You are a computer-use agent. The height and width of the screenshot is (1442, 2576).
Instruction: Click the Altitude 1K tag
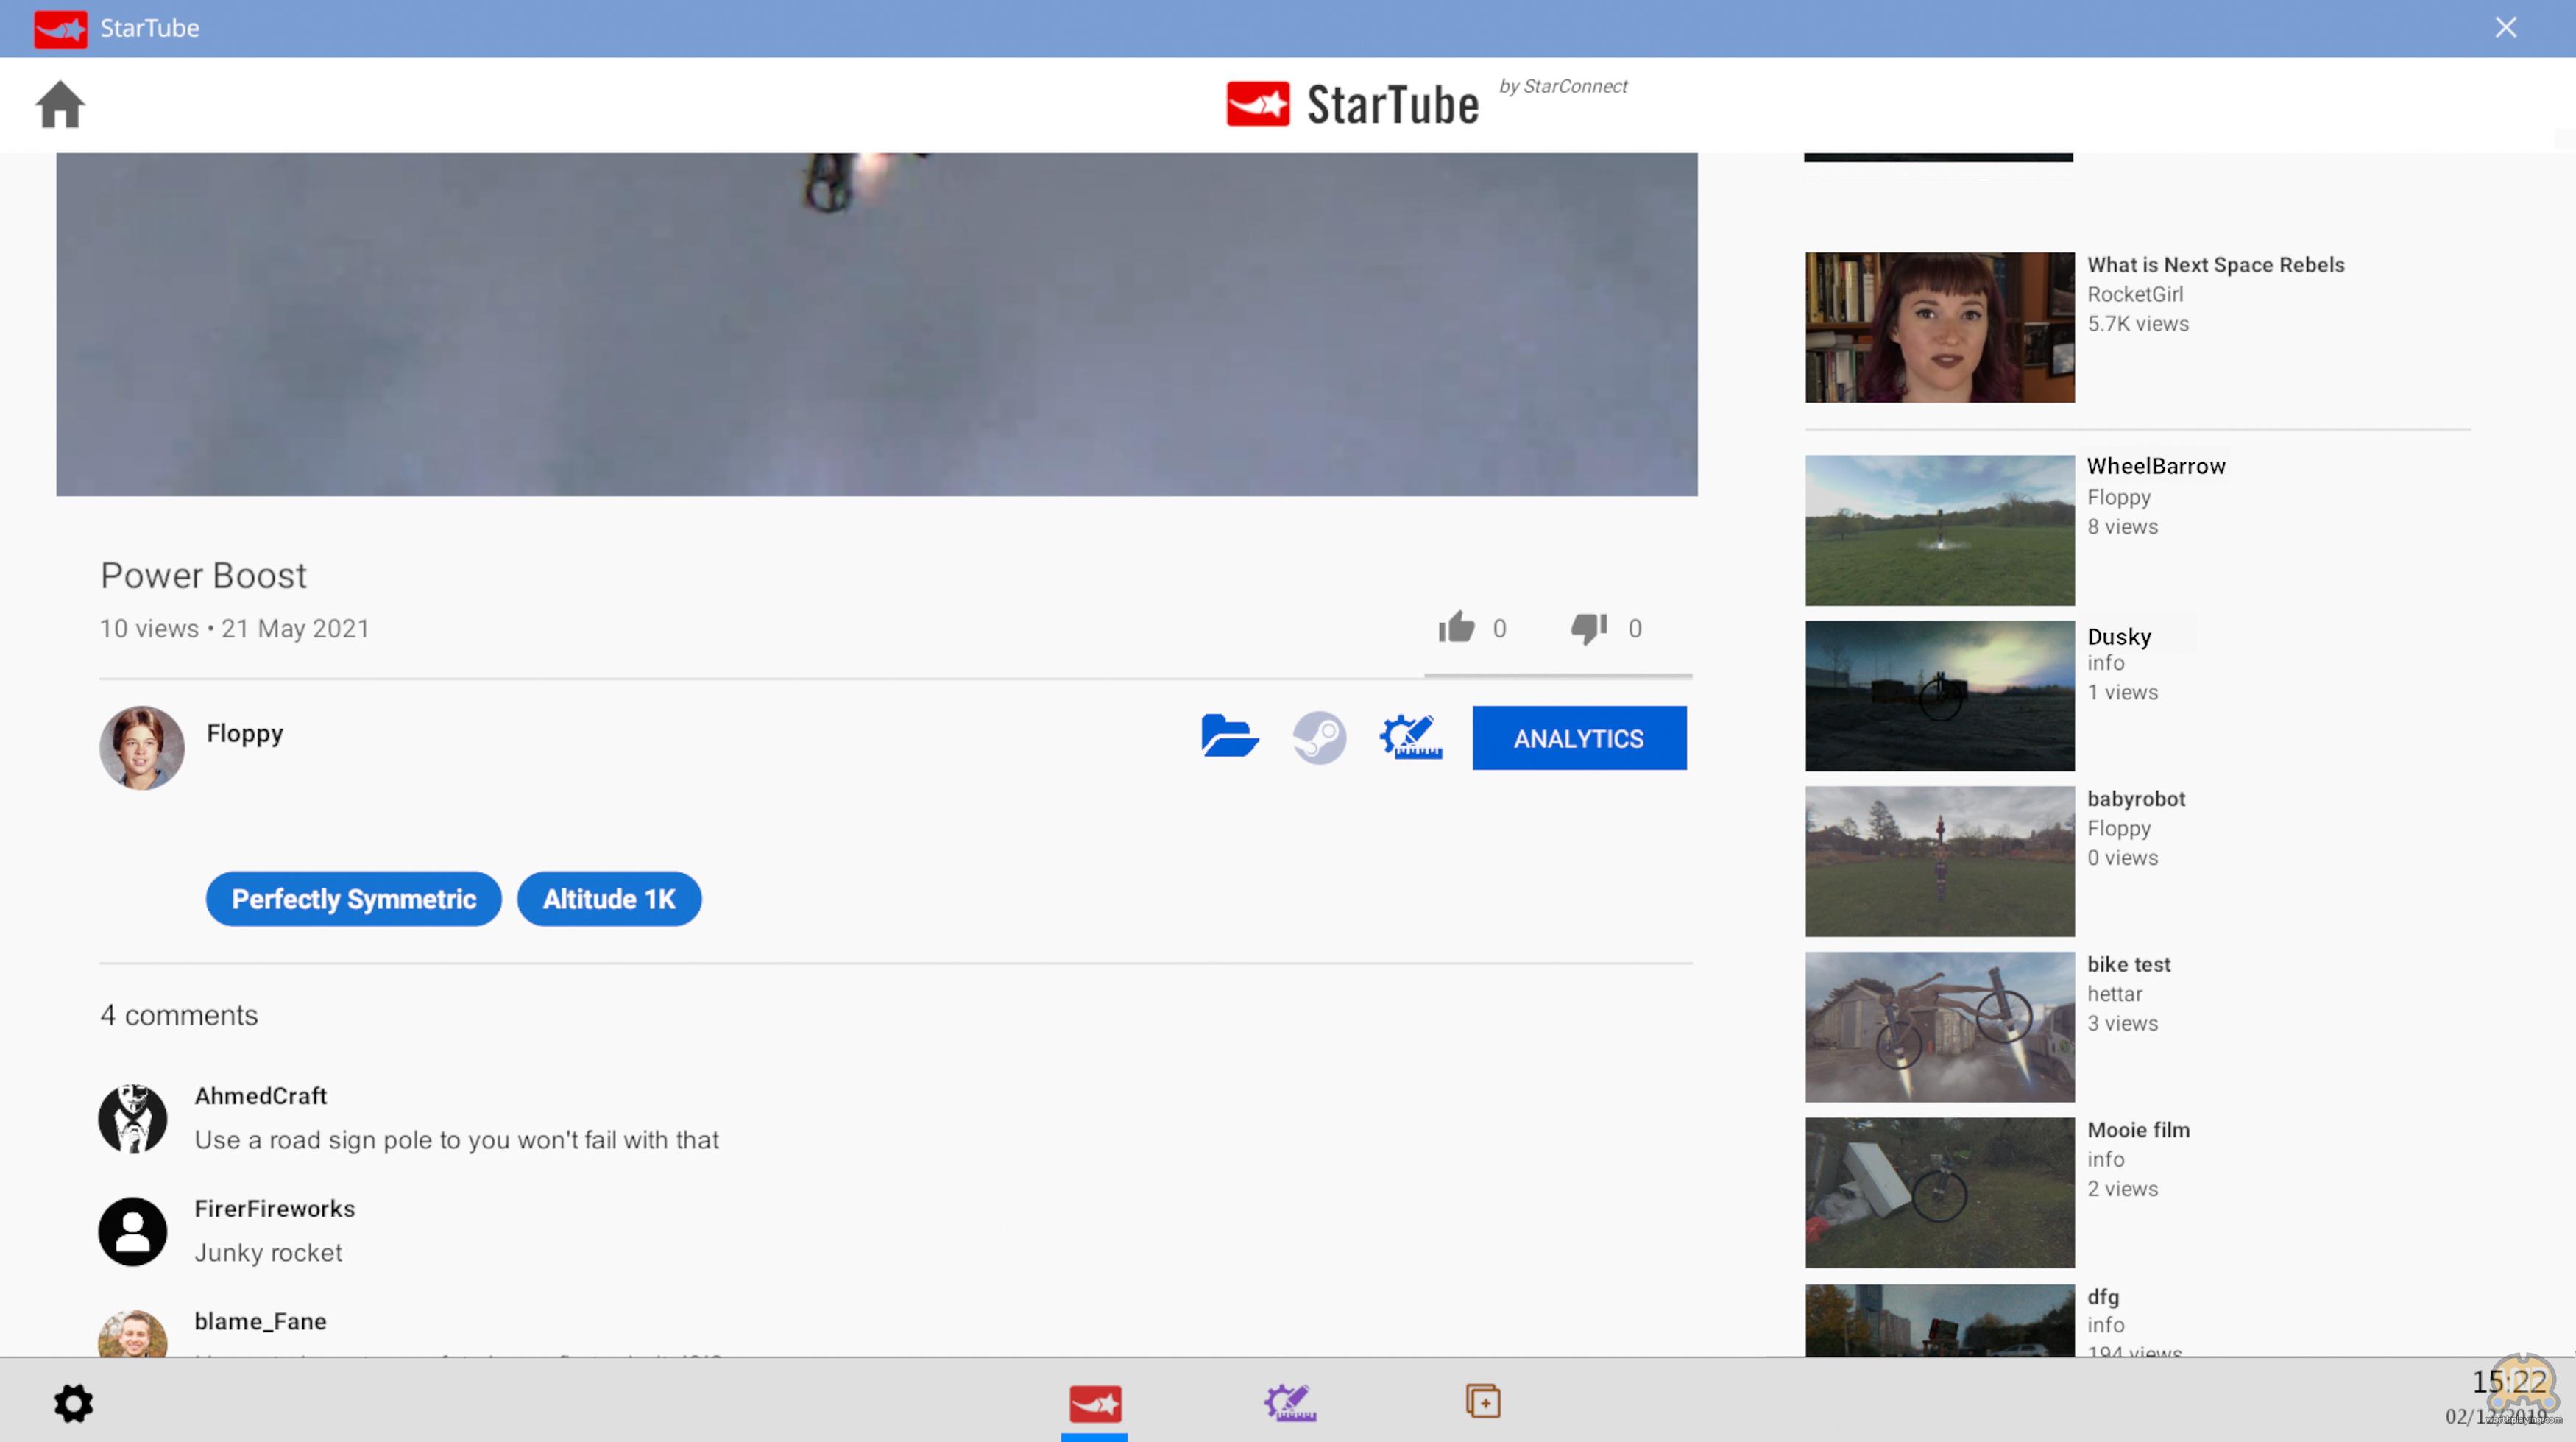[609, 899]
